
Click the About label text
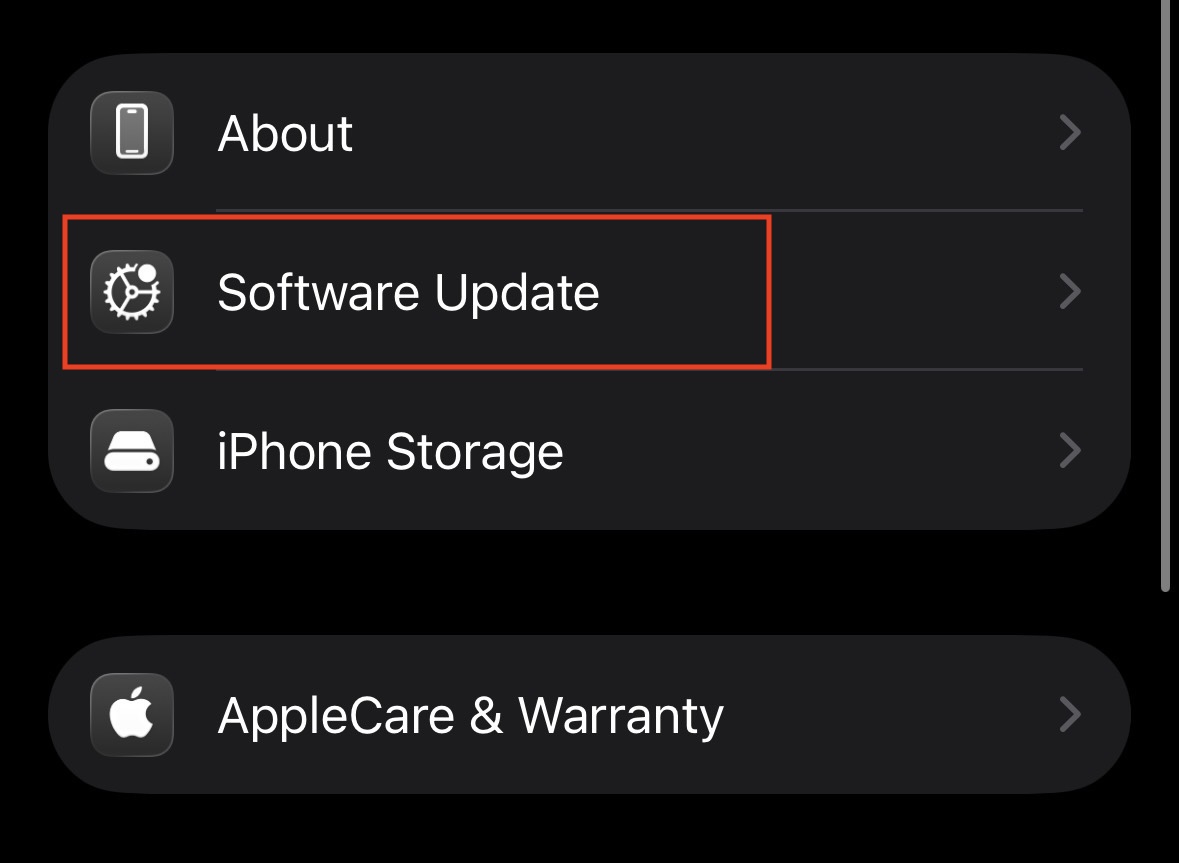click(285, 133)
